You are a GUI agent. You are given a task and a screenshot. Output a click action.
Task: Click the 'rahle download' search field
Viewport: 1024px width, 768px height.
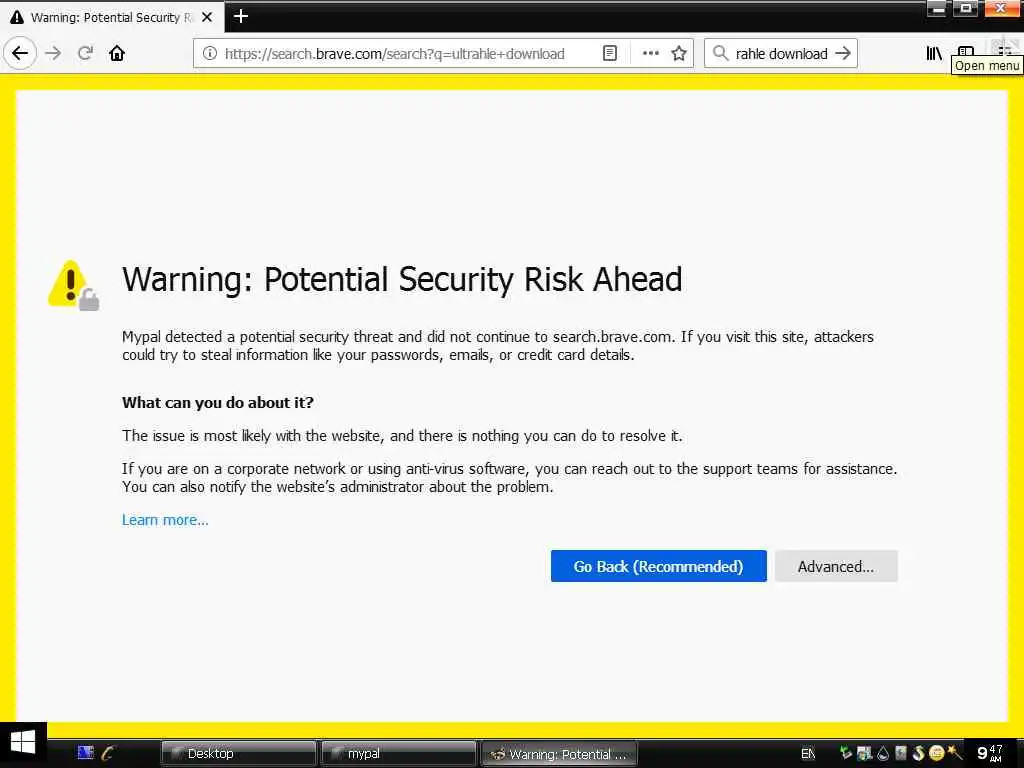point(781,54)
